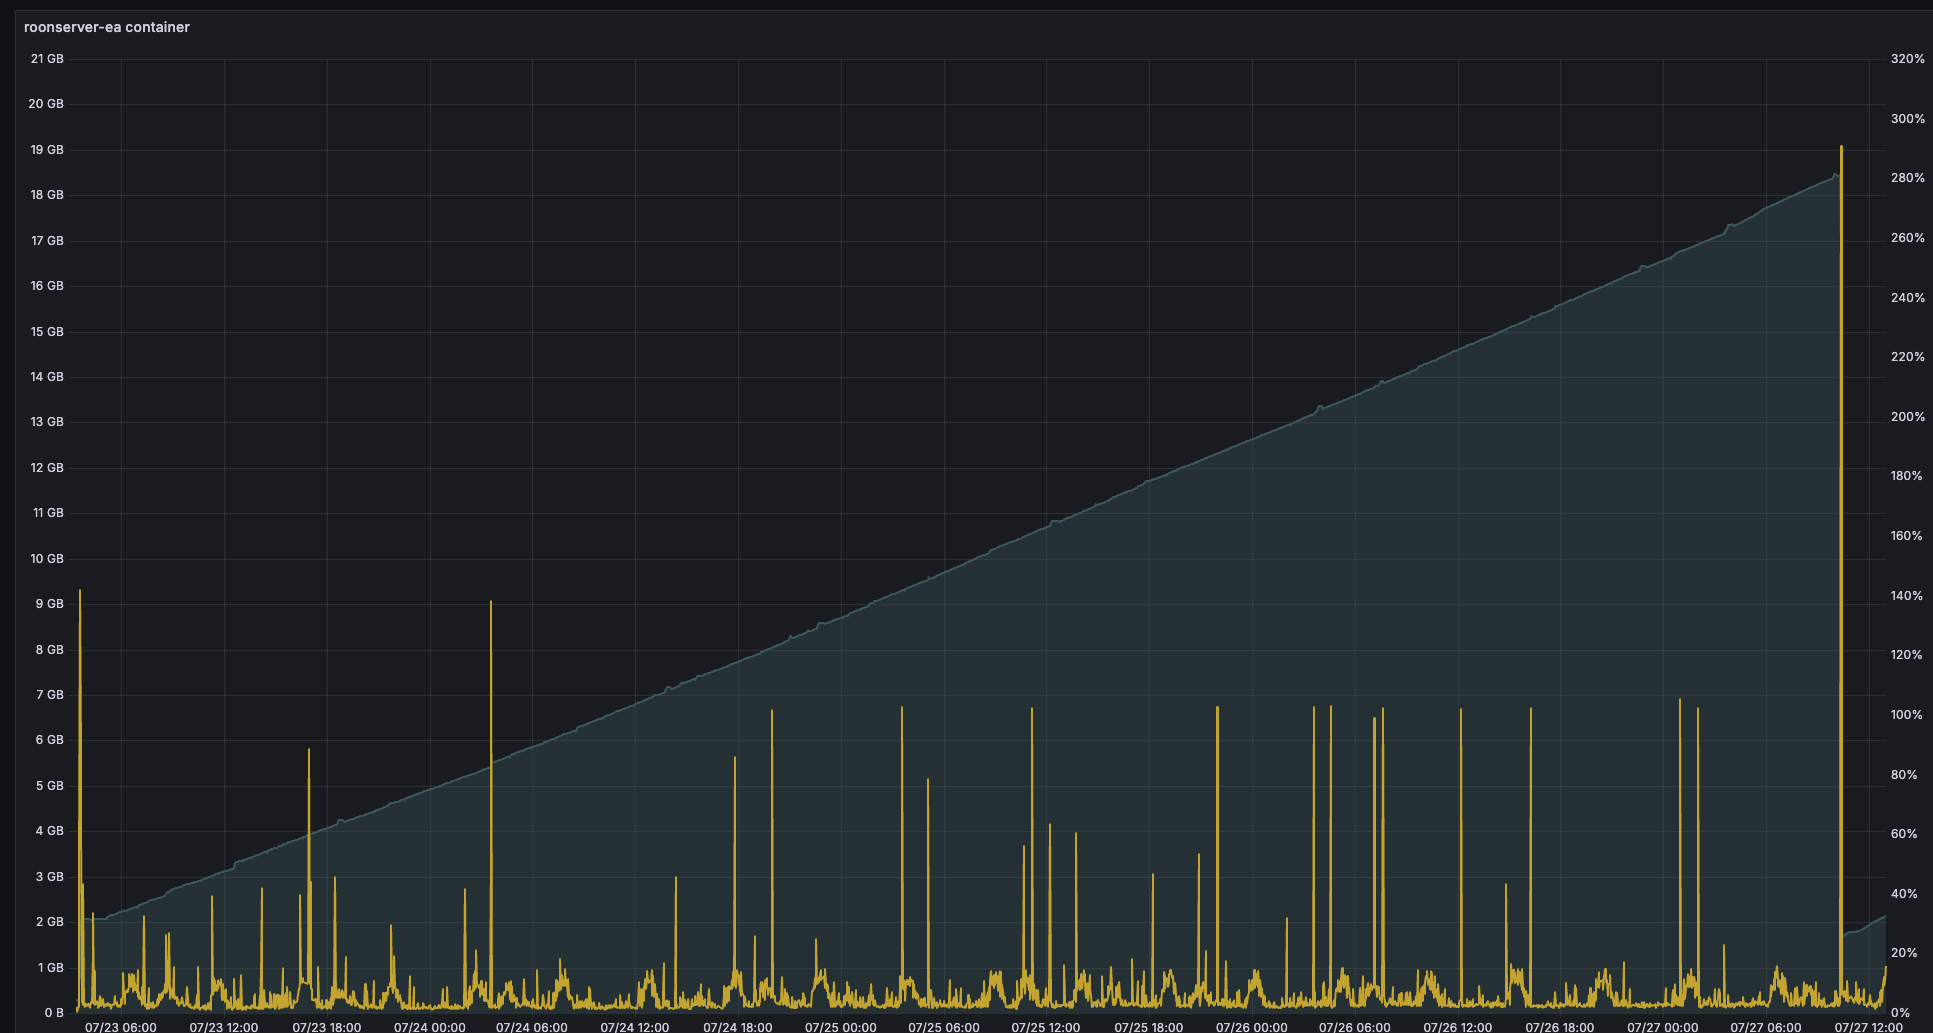The width and height of the screenshot is (1933, 1033).
Task: Click the 10 GB left axis label
Action: point(47,559)
